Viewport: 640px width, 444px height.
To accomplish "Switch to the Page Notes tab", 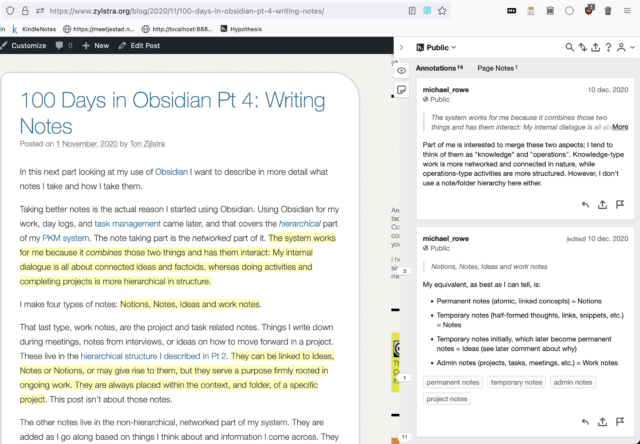I will coord(497,68).
